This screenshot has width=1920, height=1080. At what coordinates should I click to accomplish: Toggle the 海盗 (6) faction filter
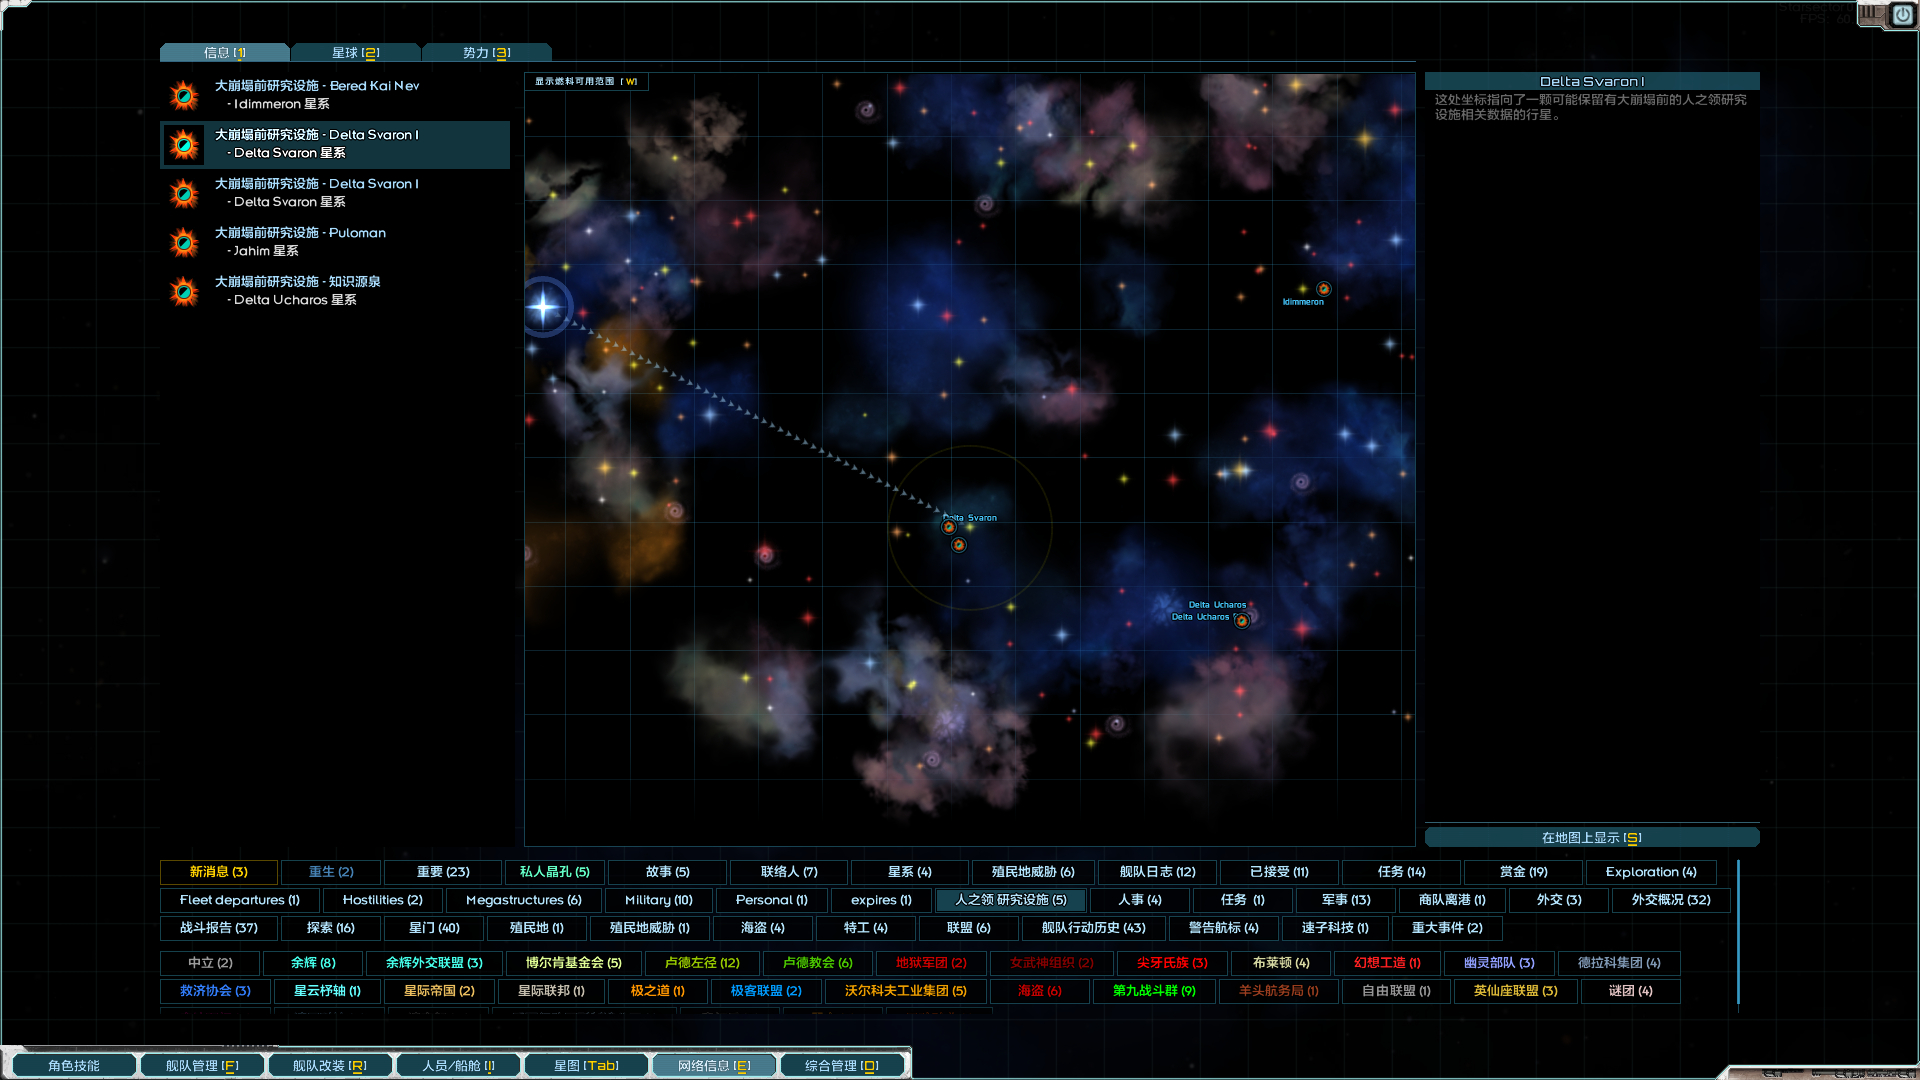[x=1039, y=991]
